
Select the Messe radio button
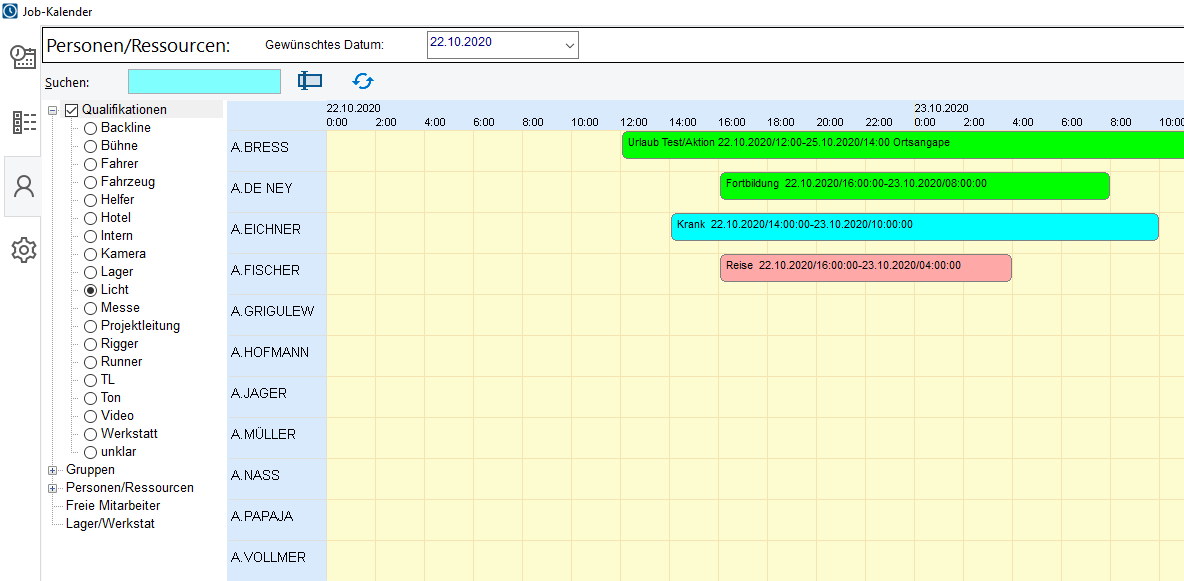coord(91,308)
